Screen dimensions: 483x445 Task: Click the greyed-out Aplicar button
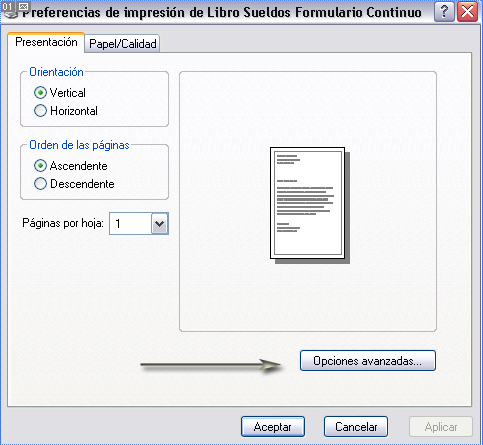tap(441, 427)
